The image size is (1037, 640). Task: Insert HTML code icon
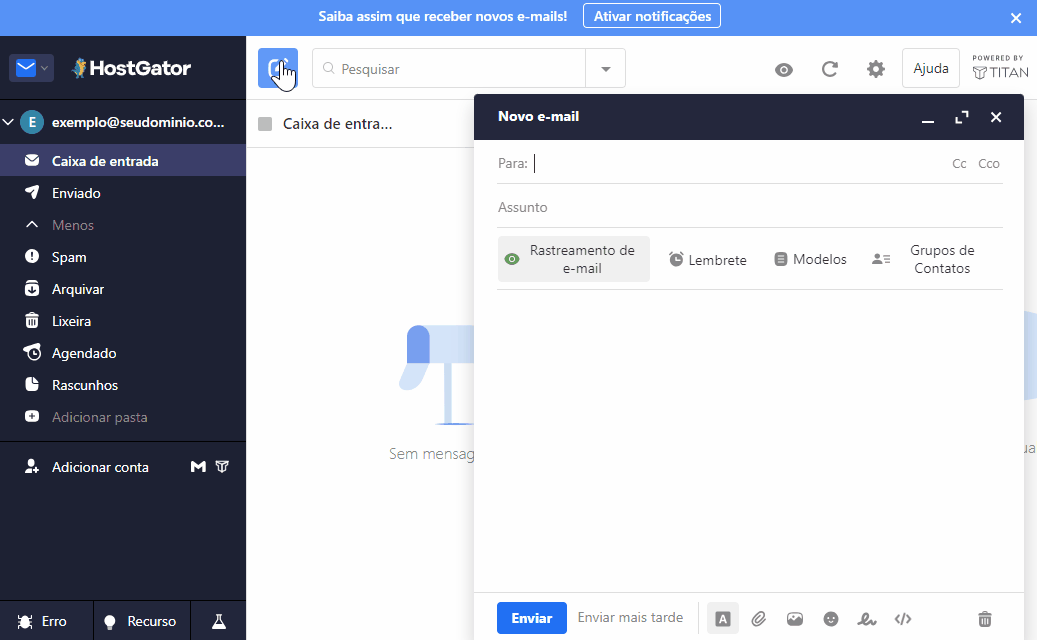point(903,619)
